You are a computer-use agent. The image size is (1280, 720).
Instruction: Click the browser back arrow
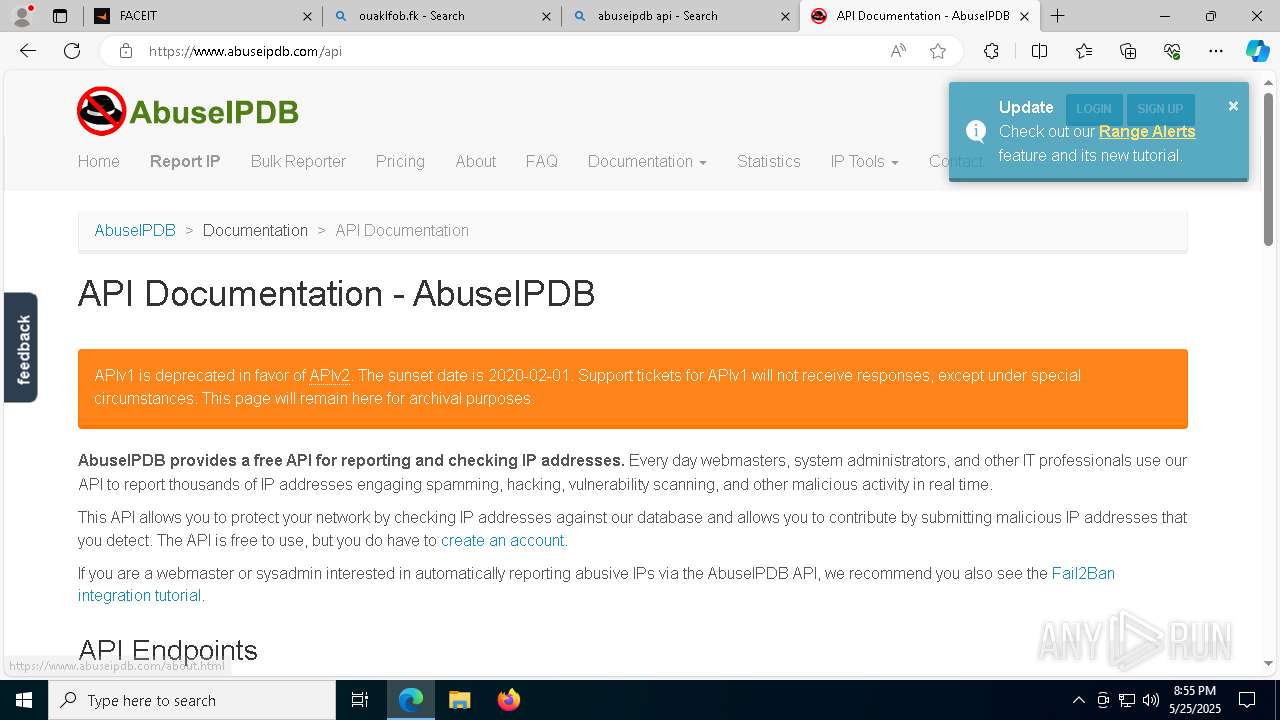(x=28, y=51)
